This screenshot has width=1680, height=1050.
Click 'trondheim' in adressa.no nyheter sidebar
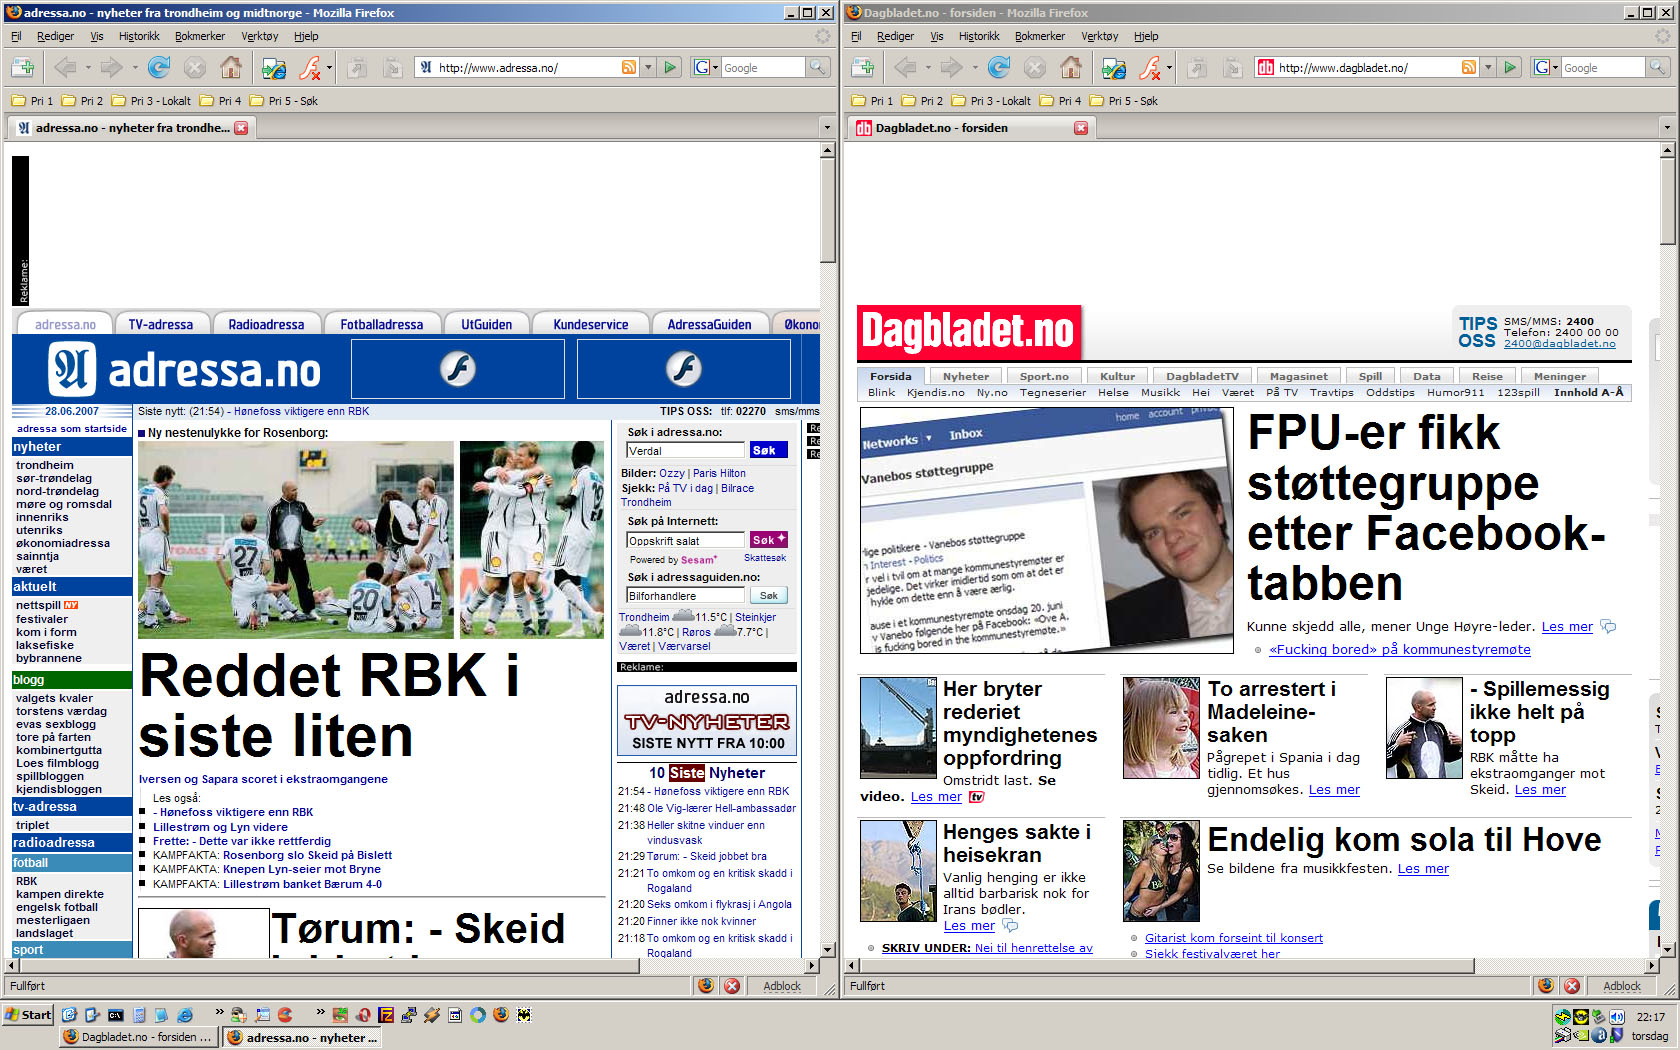pos(45,465)
